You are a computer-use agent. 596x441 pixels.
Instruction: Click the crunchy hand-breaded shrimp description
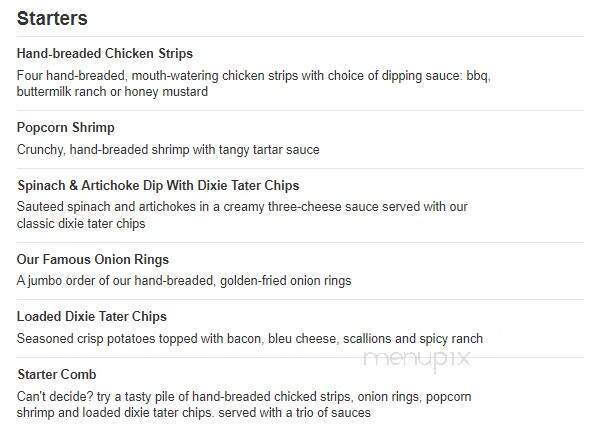point(168,149)
